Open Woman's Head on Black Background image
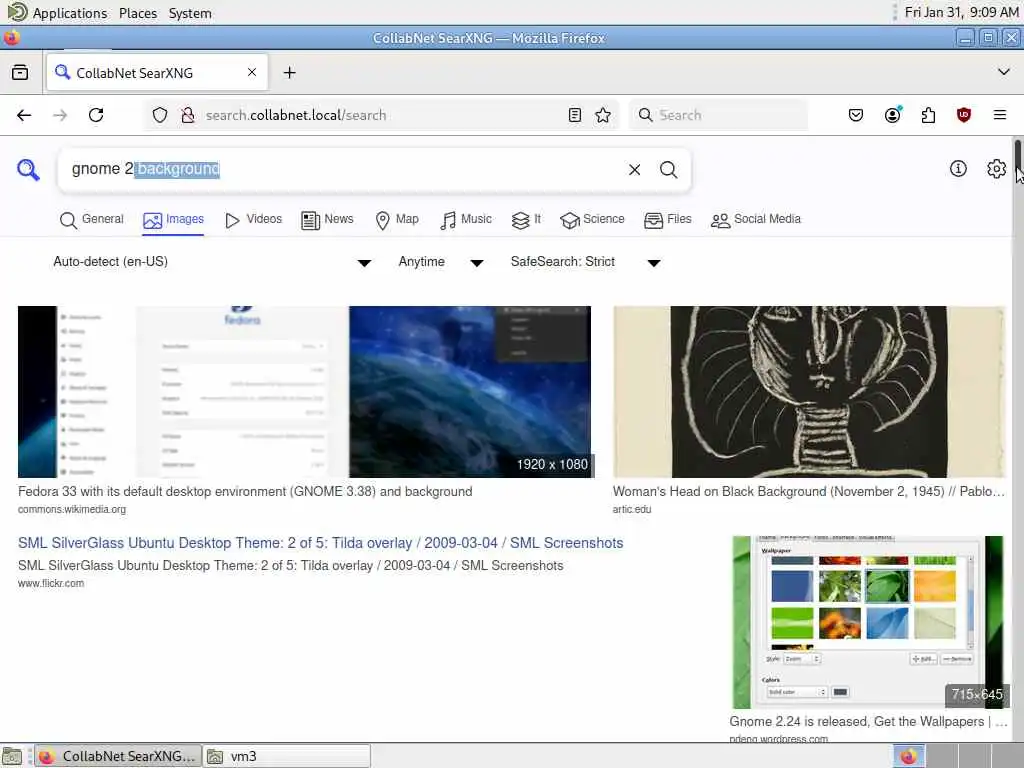This screenshot has height=768, width=1024. 808,392
